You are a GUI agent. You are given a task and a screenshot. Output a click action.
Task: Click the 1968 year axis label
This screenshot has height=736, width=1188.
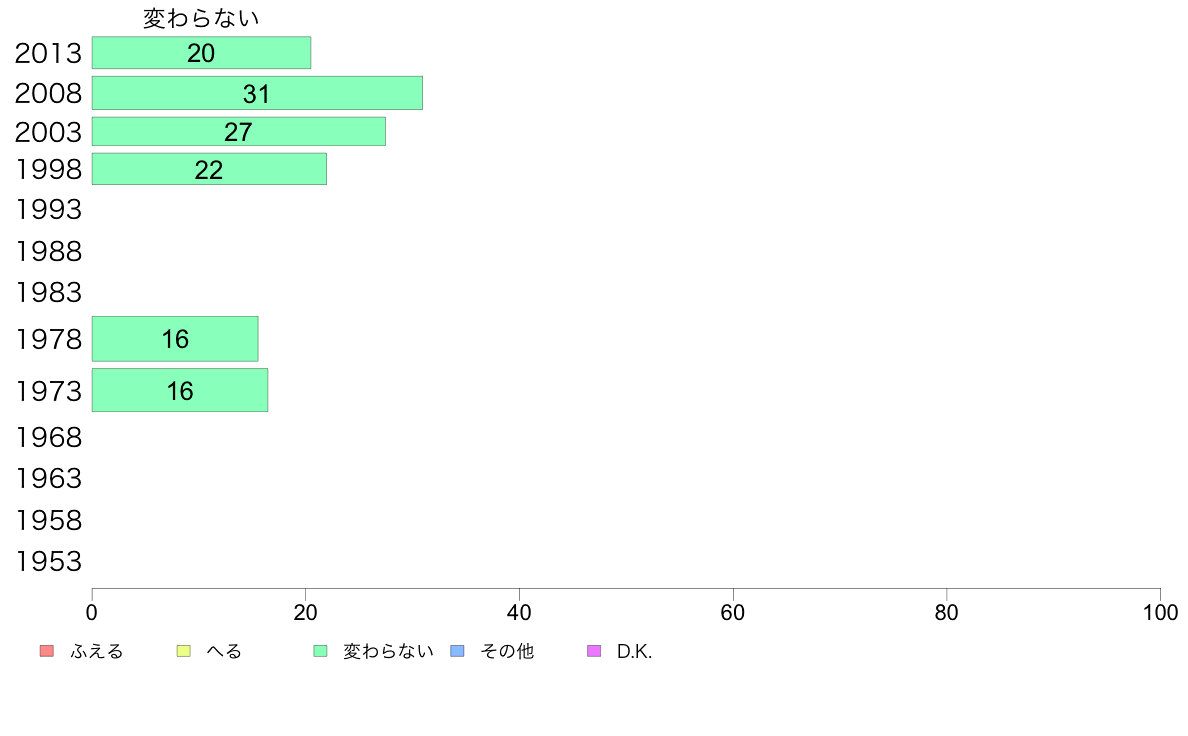point(48,437)
